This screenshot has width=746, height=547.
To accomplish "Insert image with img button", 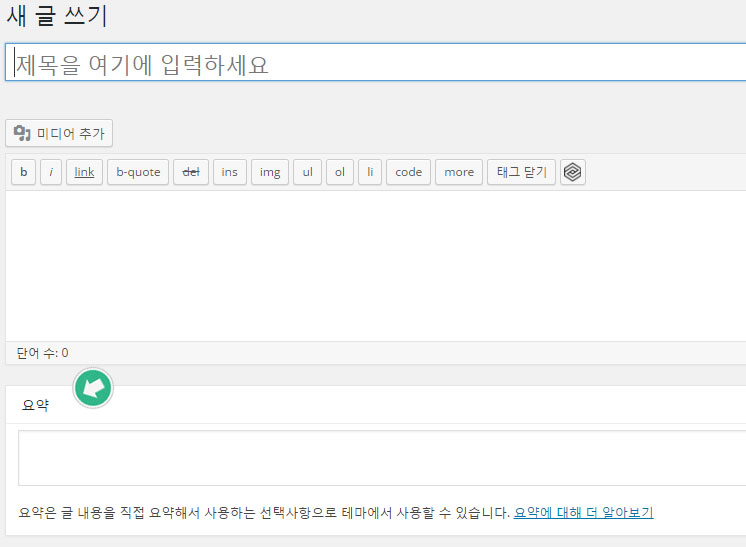I will [x=270, y=172].
